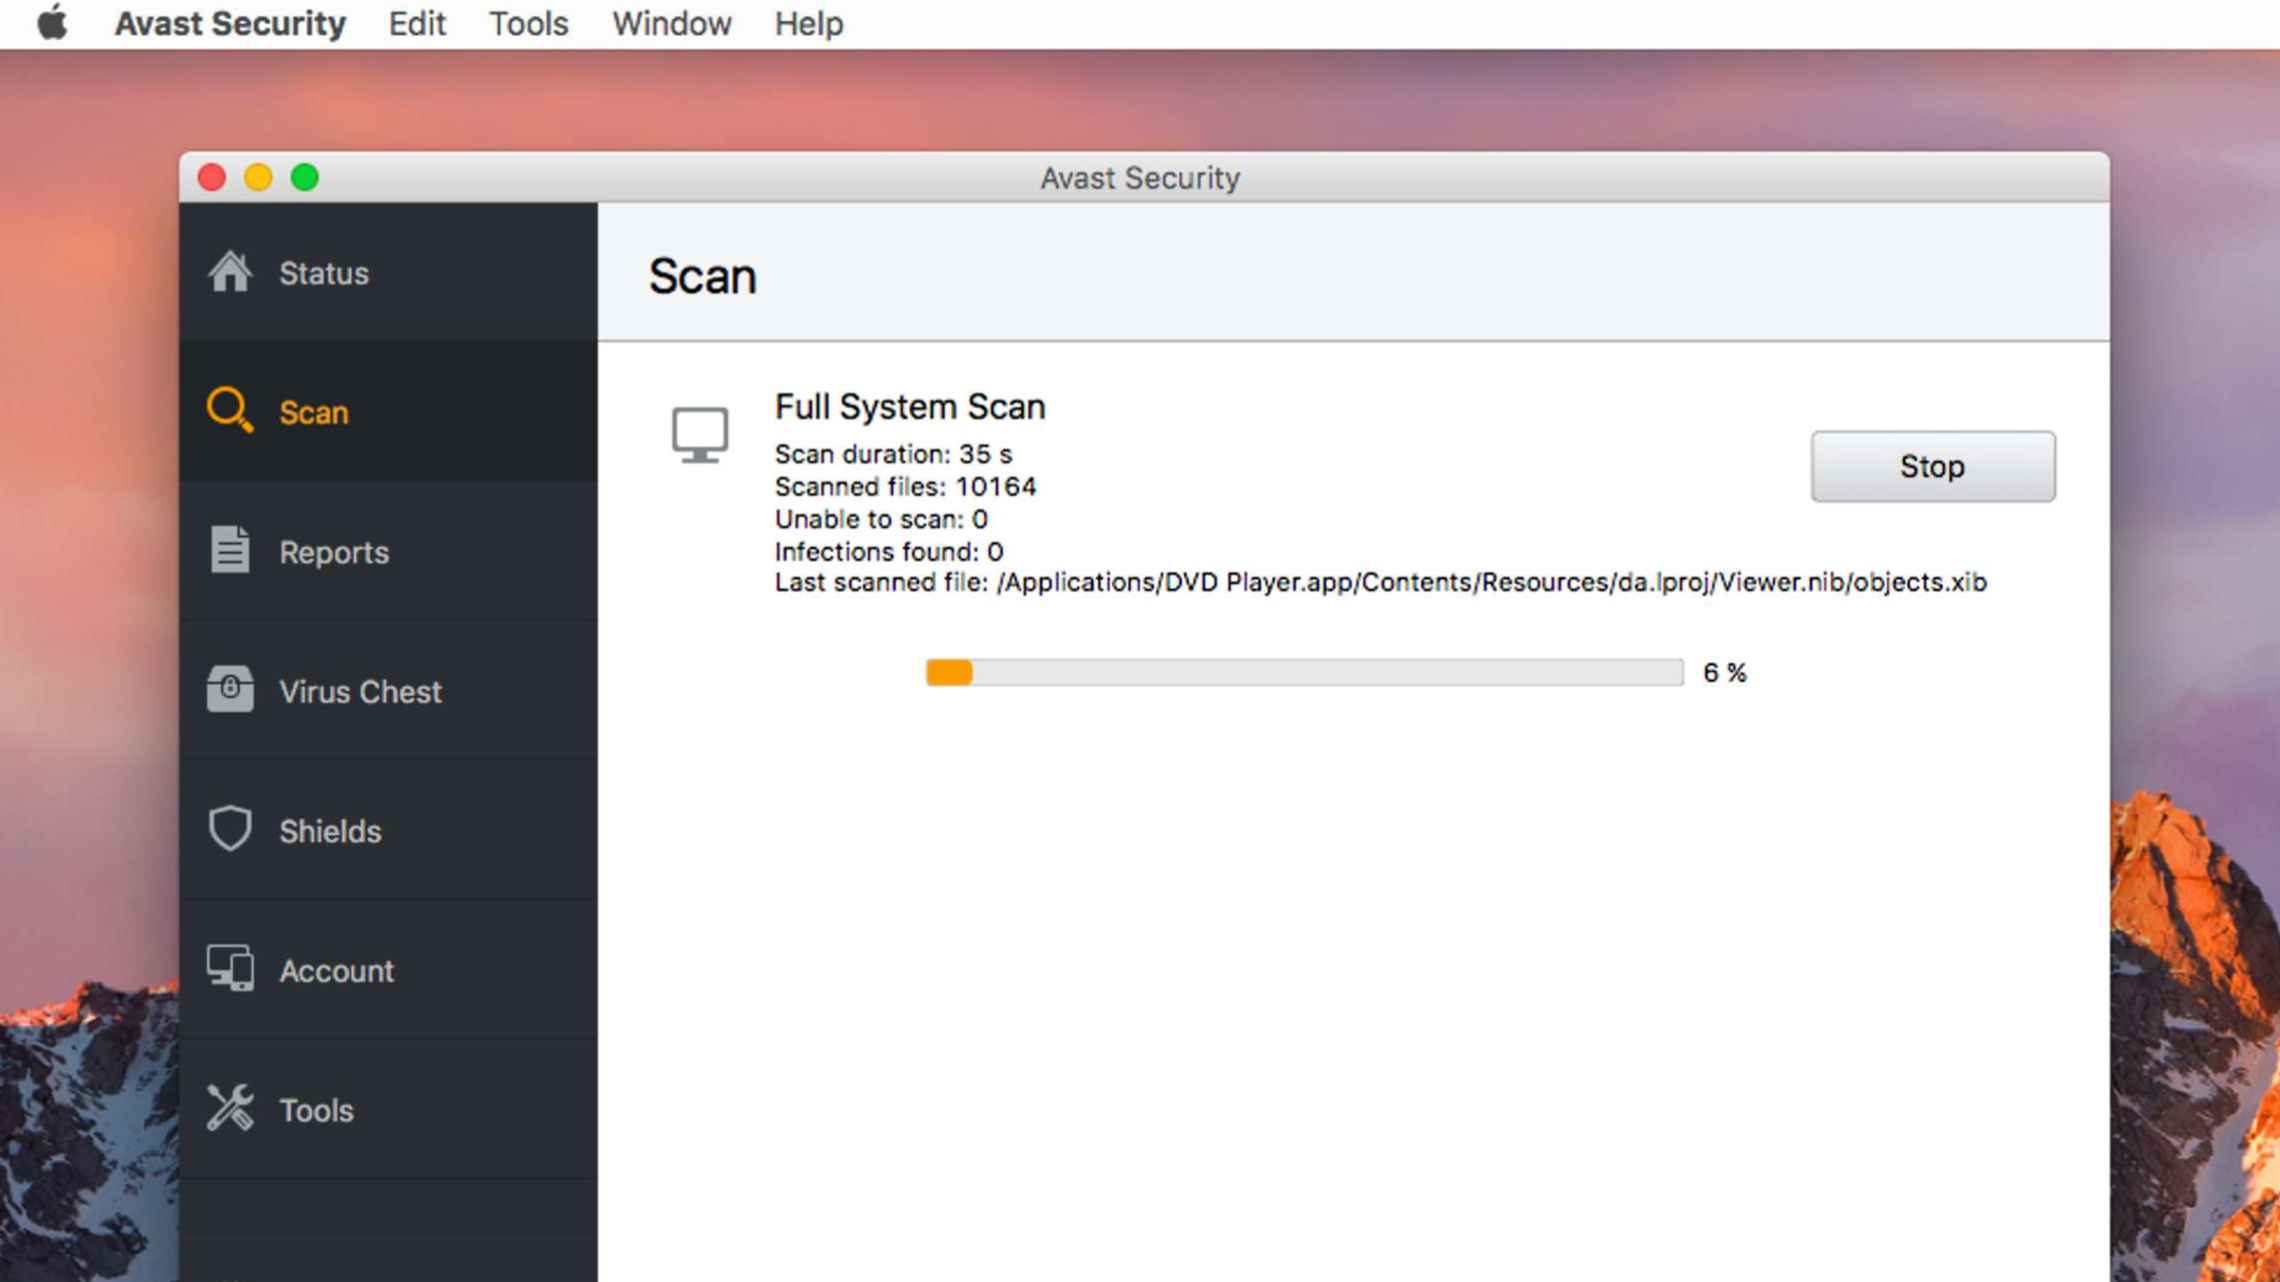Expand the Window menu bar item
Viewport: 2280px width, 1282px height.
670,22
